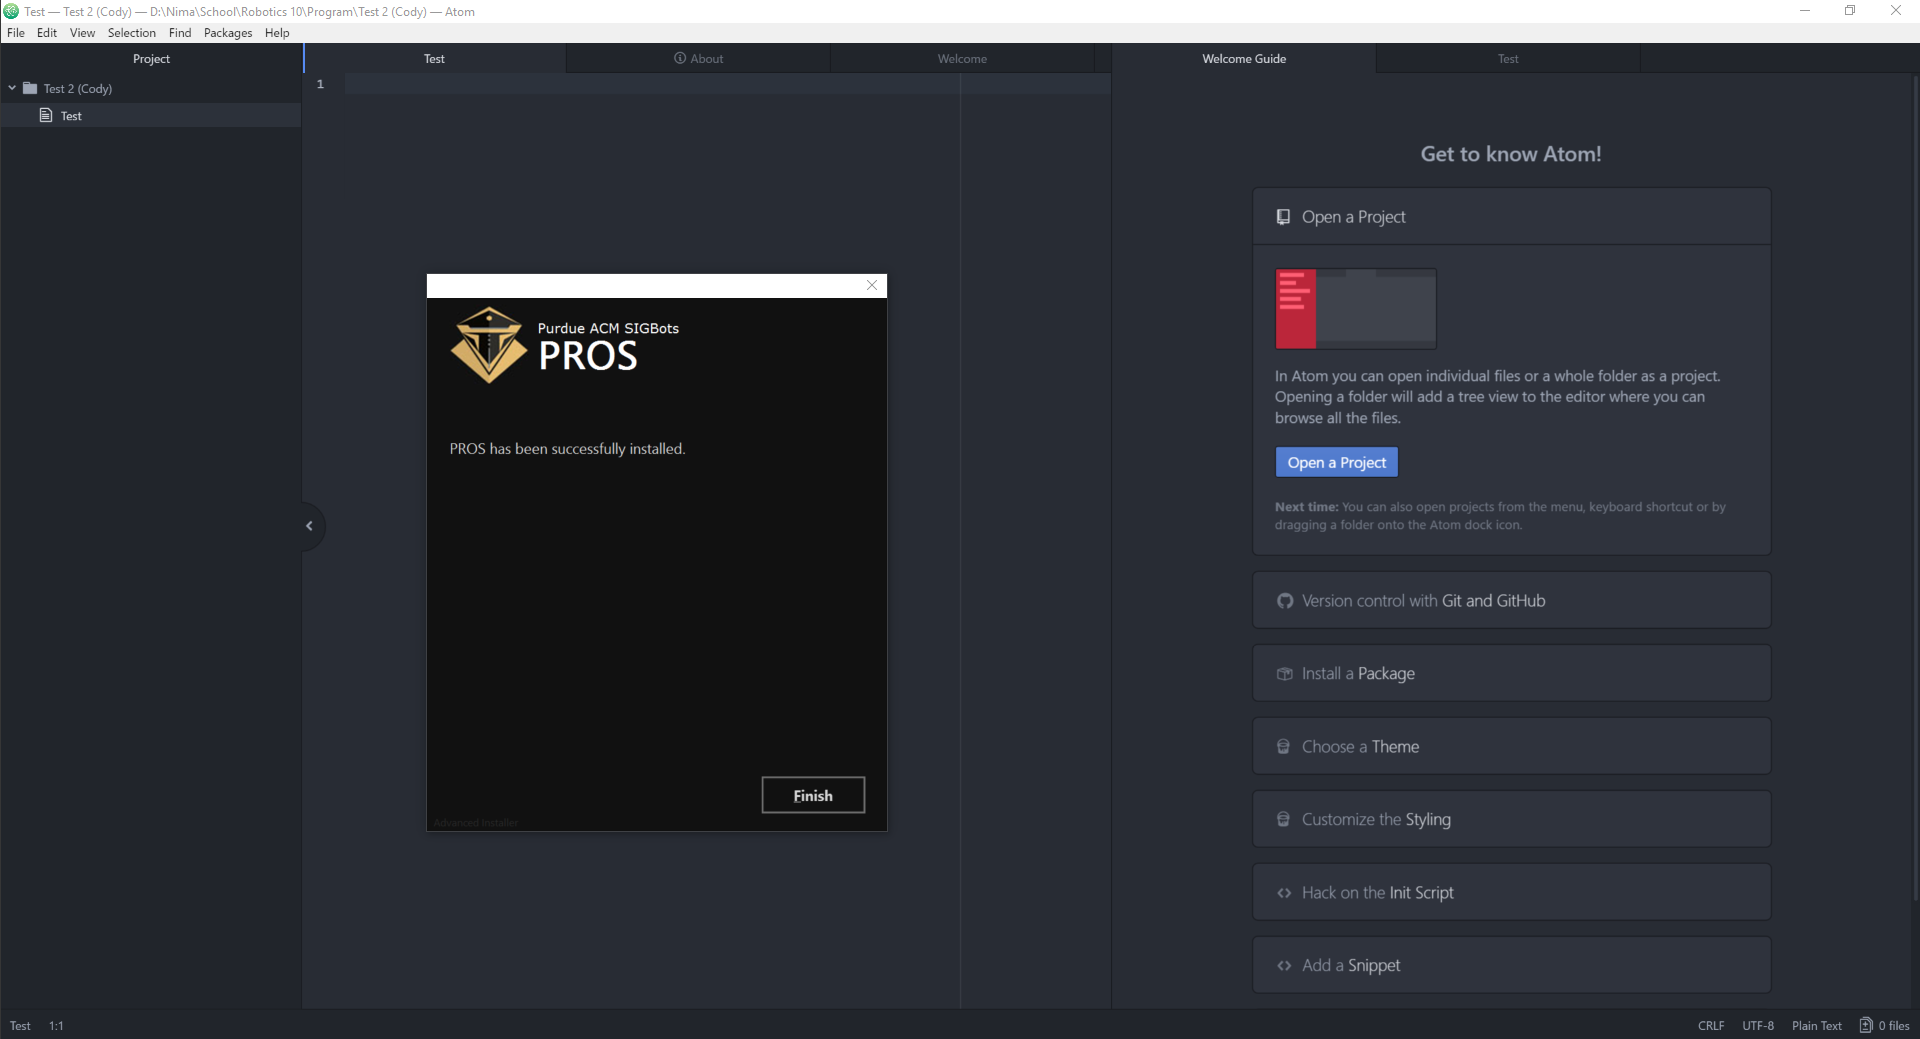Click 'PROS has been successfully installed.' text
Image resolution: width=1920 pixels, height=1039 pixels.
click(x=567, y=449)
